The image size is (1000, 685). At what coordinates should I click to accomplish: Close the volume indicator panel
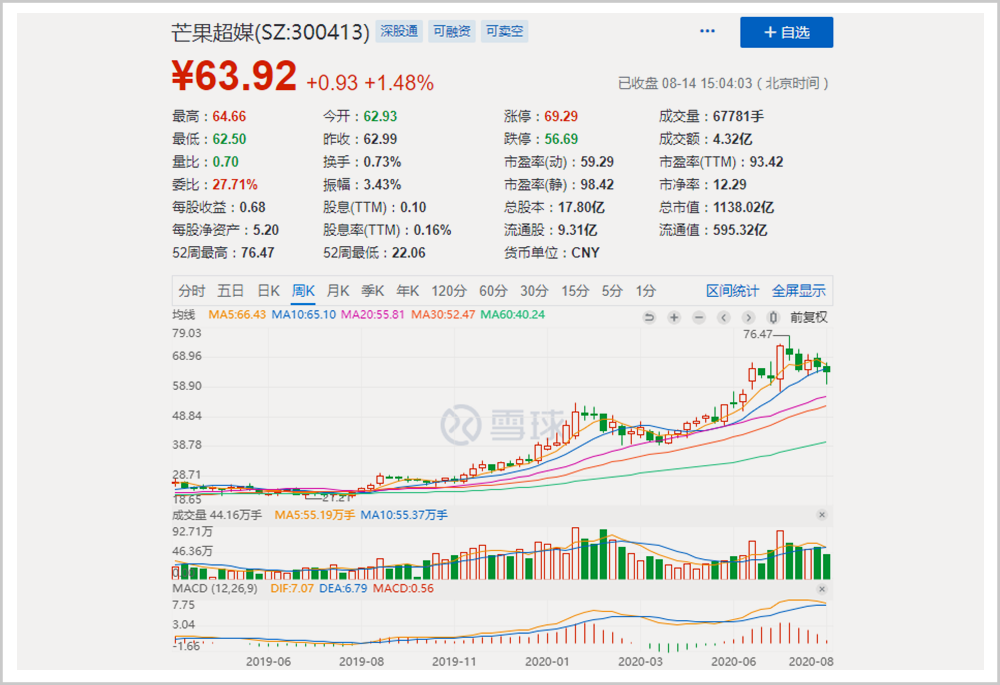(x=821, y=515)
